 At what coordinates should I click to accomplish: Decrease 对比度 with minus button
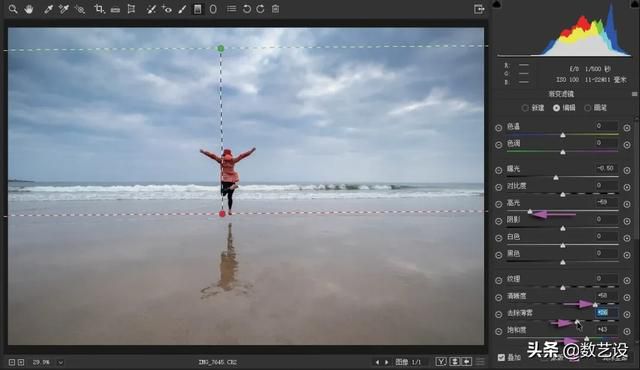(498, 187)
